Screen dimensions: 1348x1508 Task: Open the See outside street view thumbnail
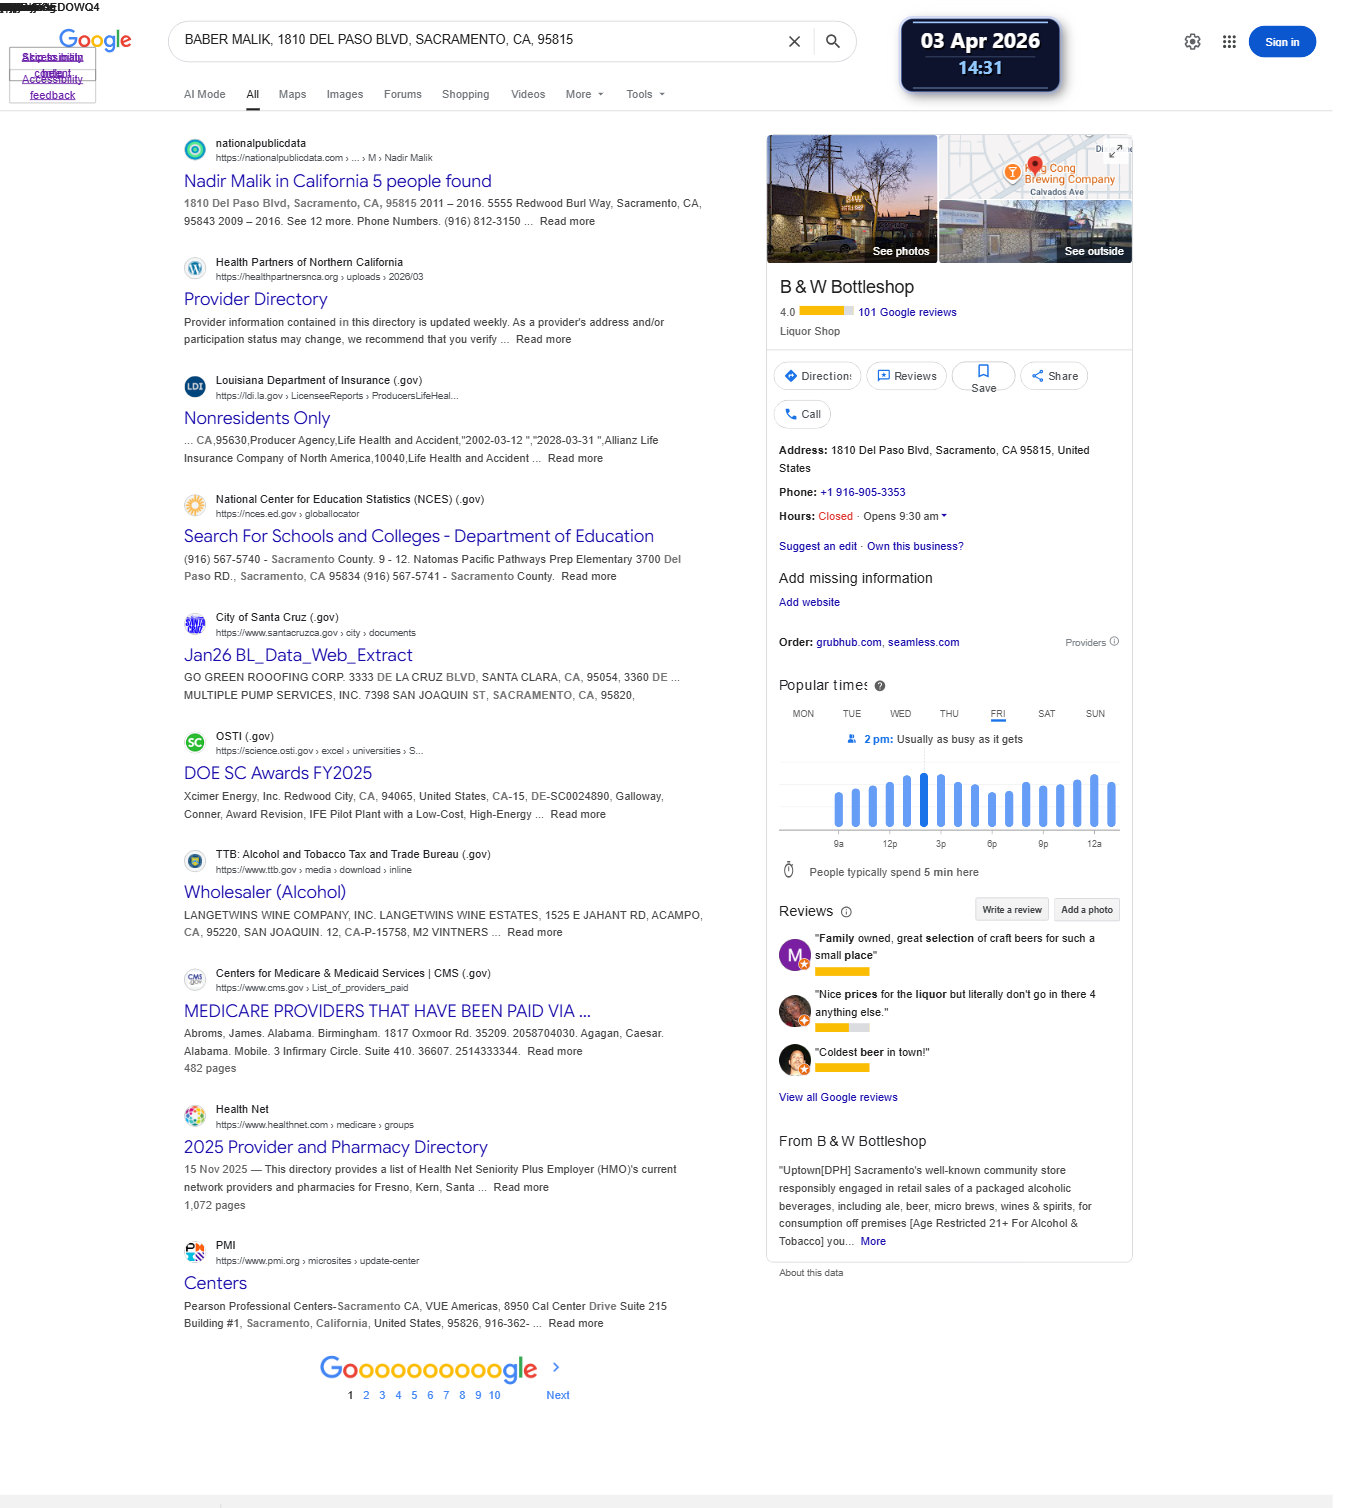click(x=1036, y=232)
